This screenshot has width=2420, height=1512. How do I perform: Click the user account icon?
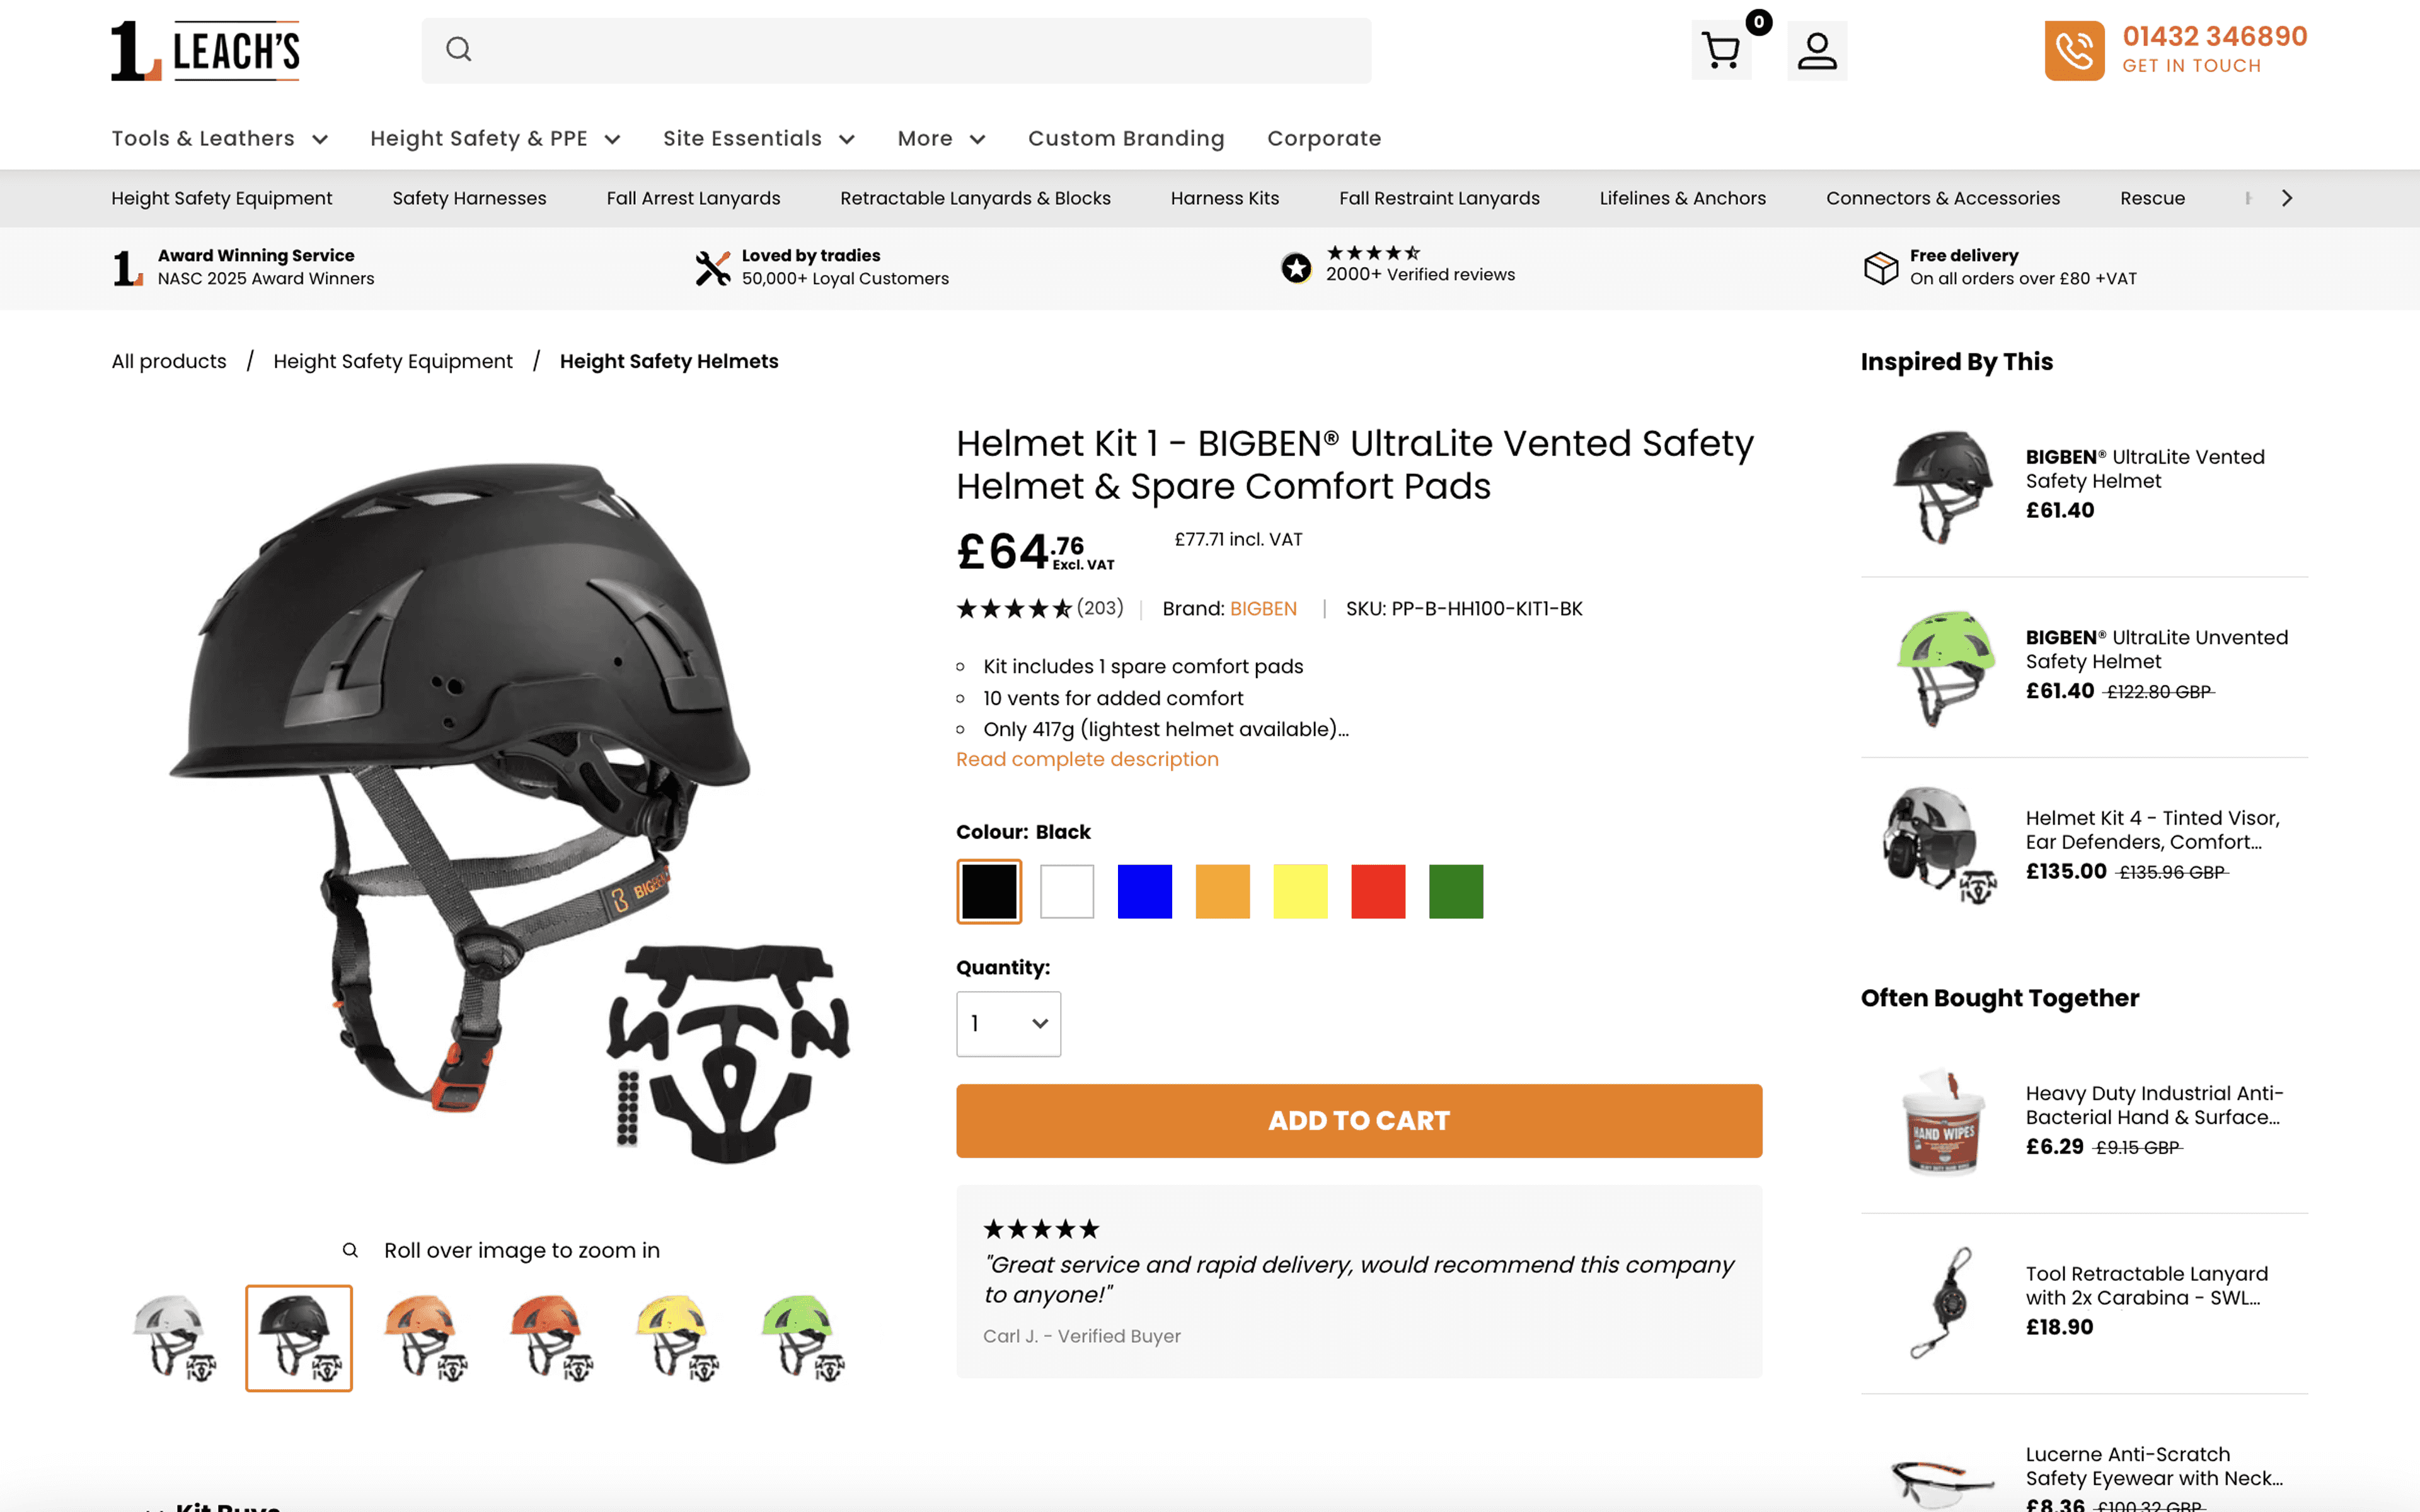point(1816,50)
